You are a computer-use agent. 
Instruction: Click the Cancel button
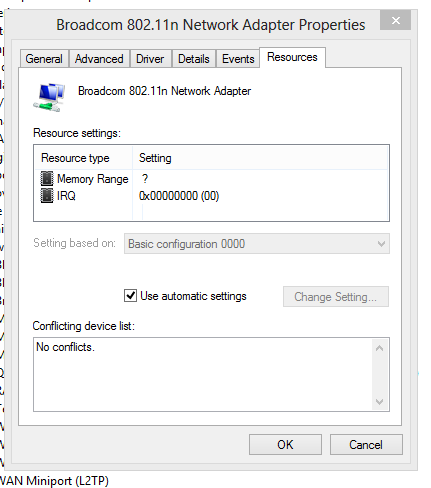pyautogui.click(x=366, y=444)
